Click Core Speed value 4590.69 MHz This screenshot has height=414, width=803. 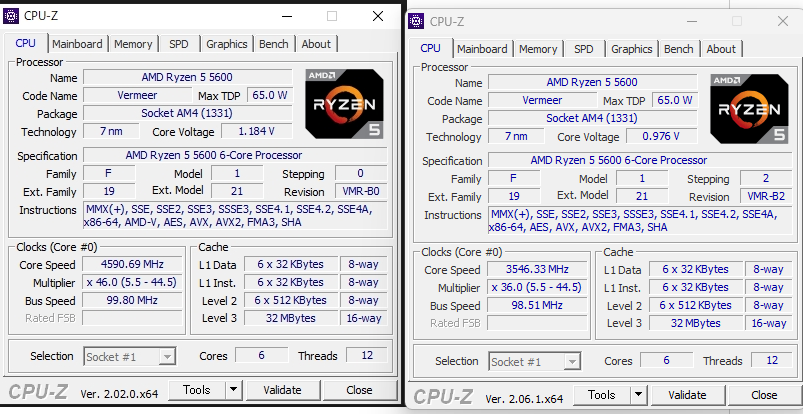tap(132, 264)
